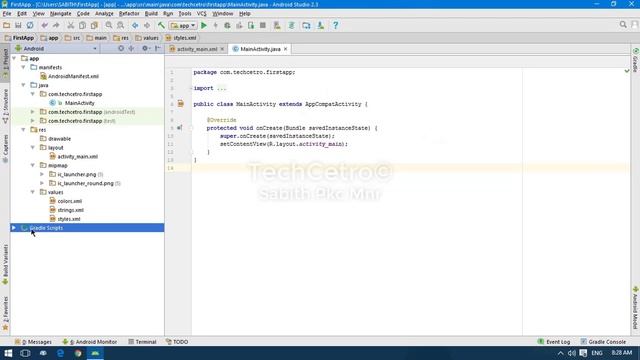Screen dimensions: 640x360
Task: Click the green Run app button
Action: pyautogui.click(x=204, y=25)
